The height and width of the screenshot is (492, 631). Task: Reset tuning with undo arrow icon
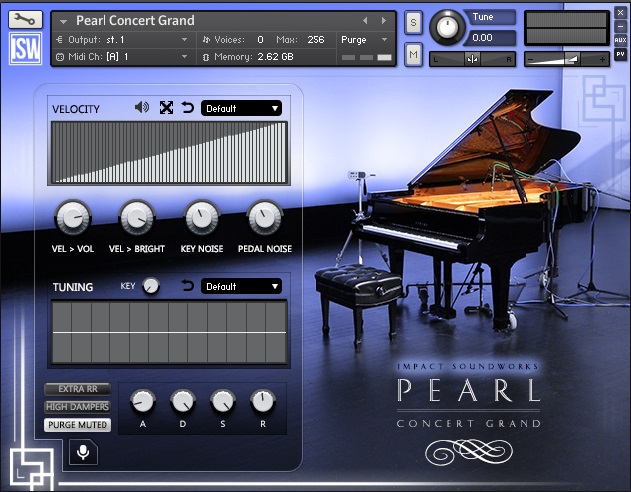pos(187,287)
